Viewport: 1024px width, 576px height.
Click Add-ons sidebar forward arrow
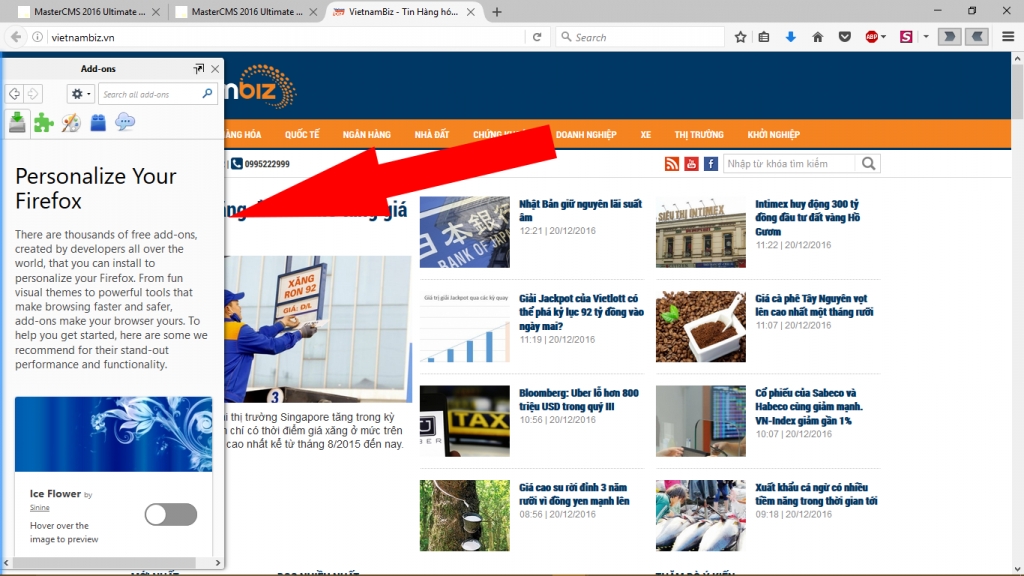click(x=33, y=94)
